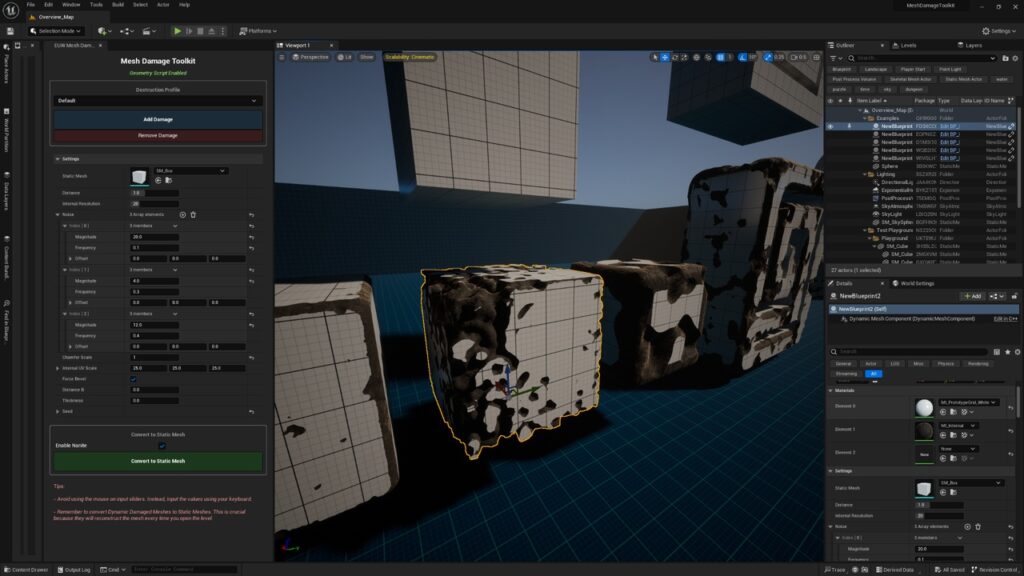Click the Distance value slider field
The image size is (1024, 576).
click(153, 192)
